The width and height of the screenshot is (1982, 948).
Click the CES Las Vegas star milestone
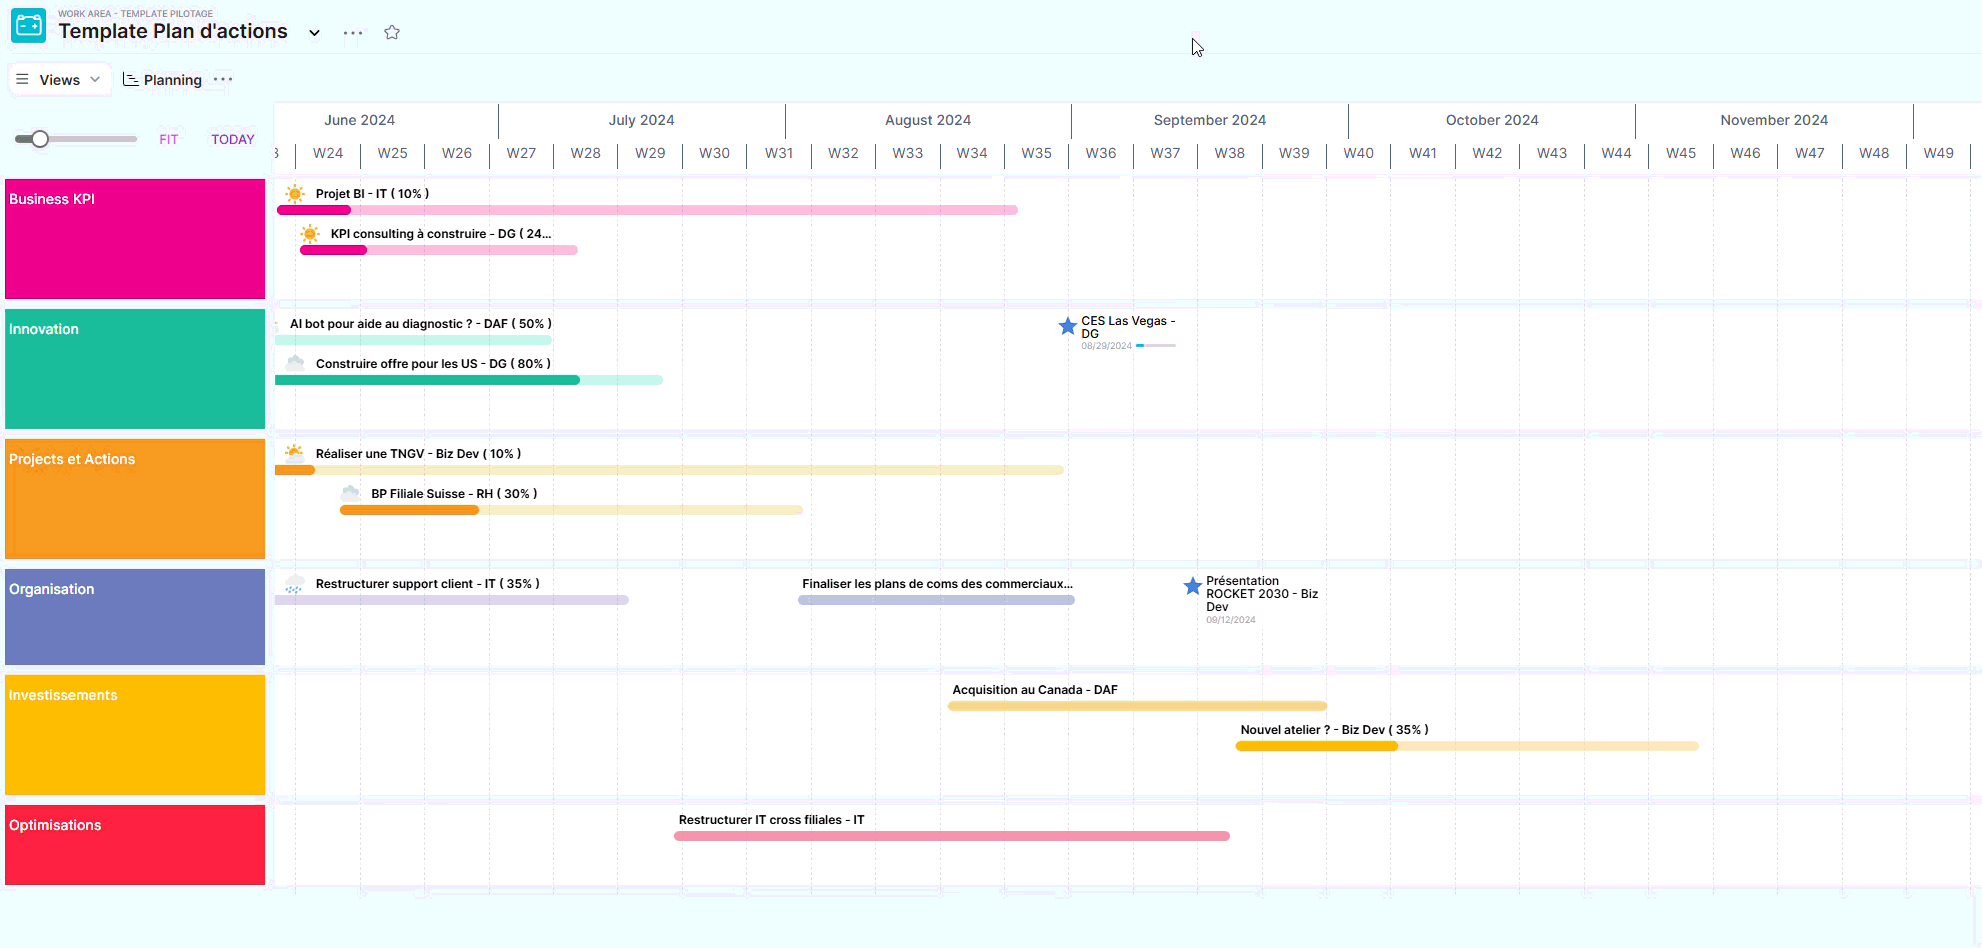tap(1067, 327)
